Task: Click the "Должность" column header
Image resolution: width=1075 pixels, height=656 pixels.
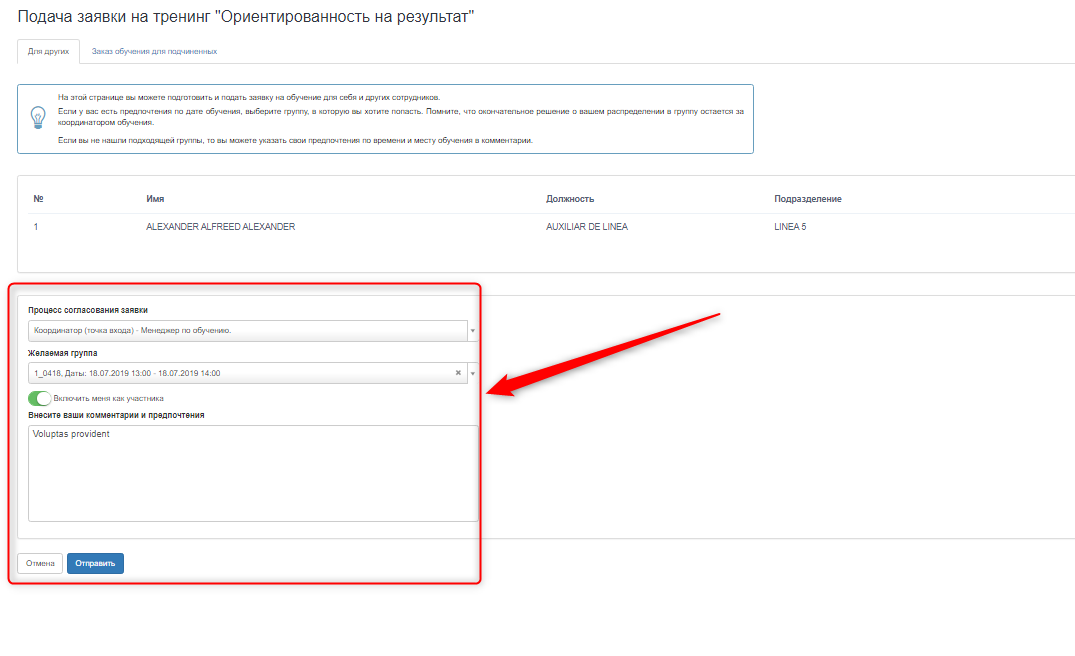Action: click(x=570, y=199)
